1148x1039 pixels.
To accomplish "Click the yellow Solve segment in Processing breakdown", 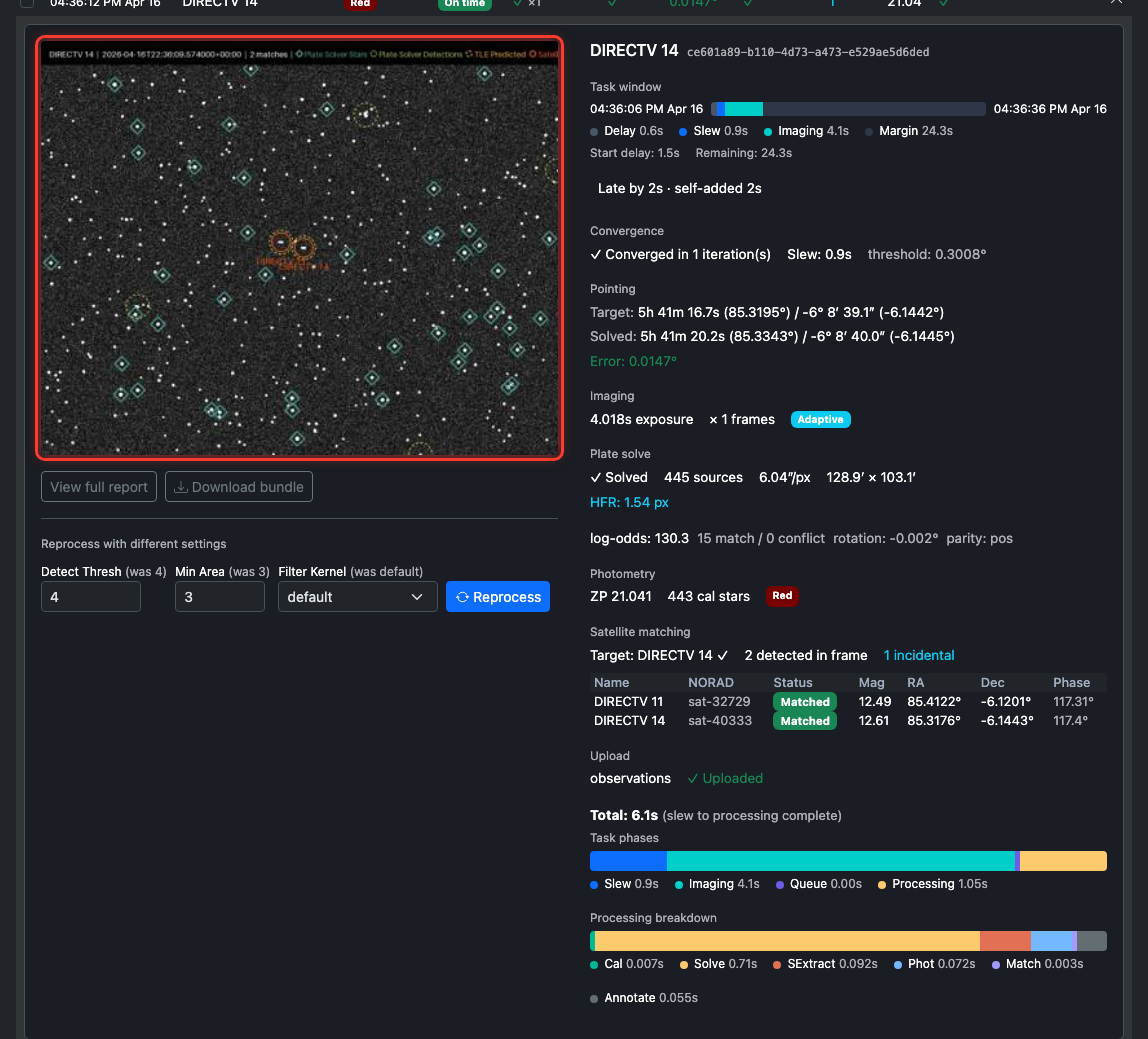I will pos(787,941).
